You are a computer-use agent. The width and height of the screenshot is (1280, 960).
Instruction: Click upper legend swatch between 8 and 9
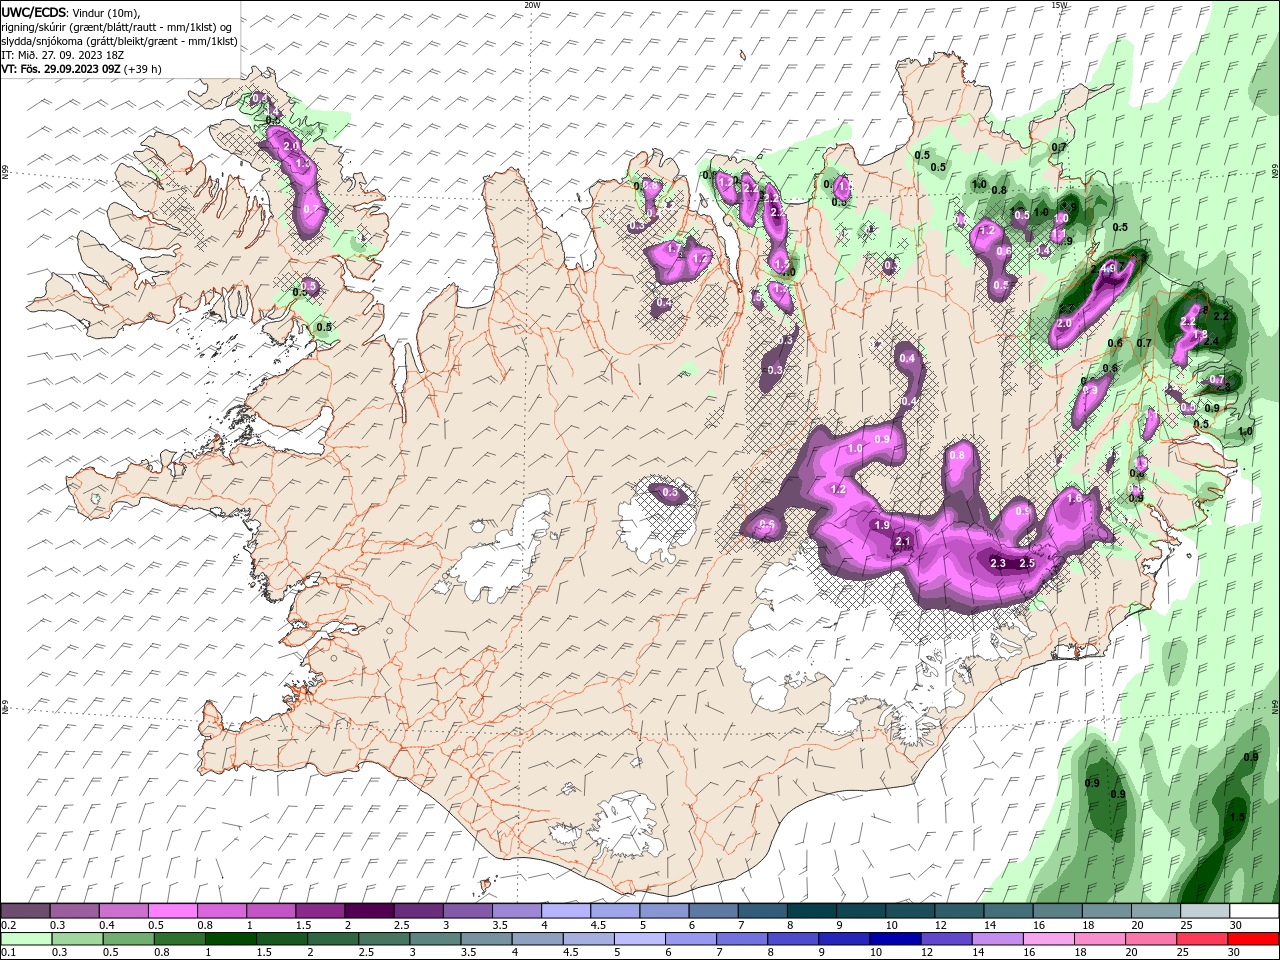coord(812,911)
